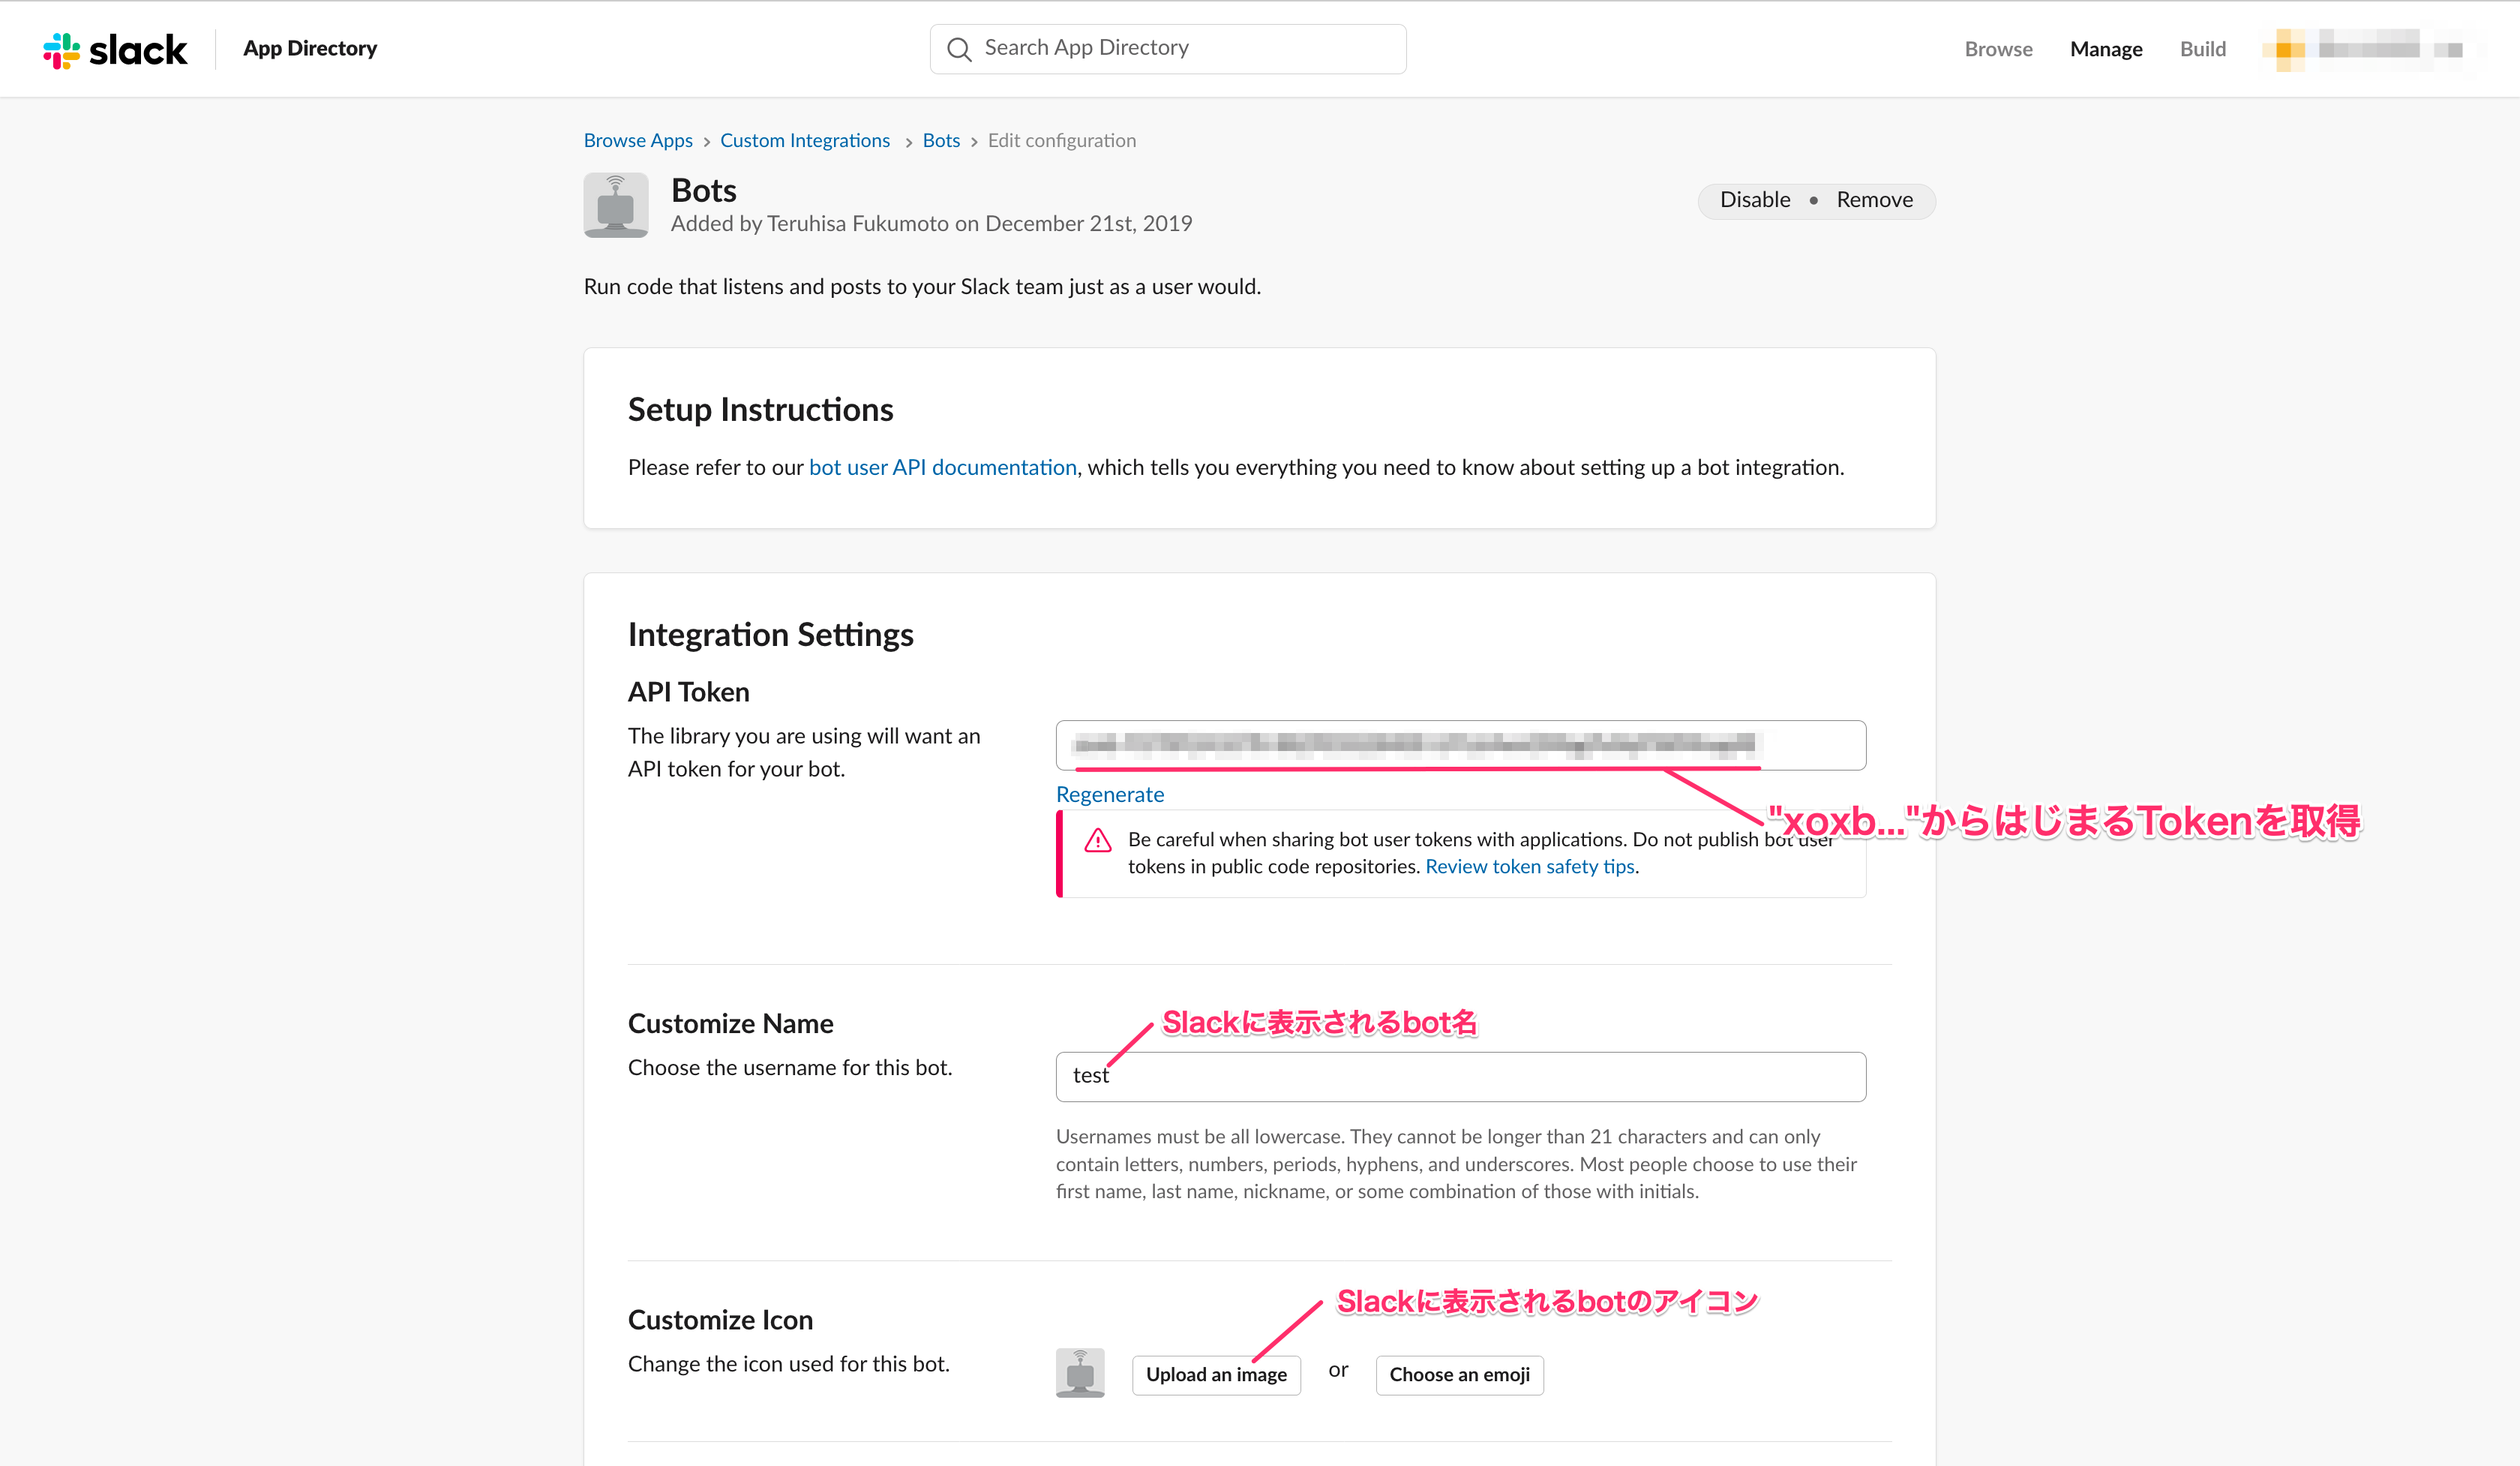Click the API token field
2520x1466 pixels.
(x=1461, y=745)
